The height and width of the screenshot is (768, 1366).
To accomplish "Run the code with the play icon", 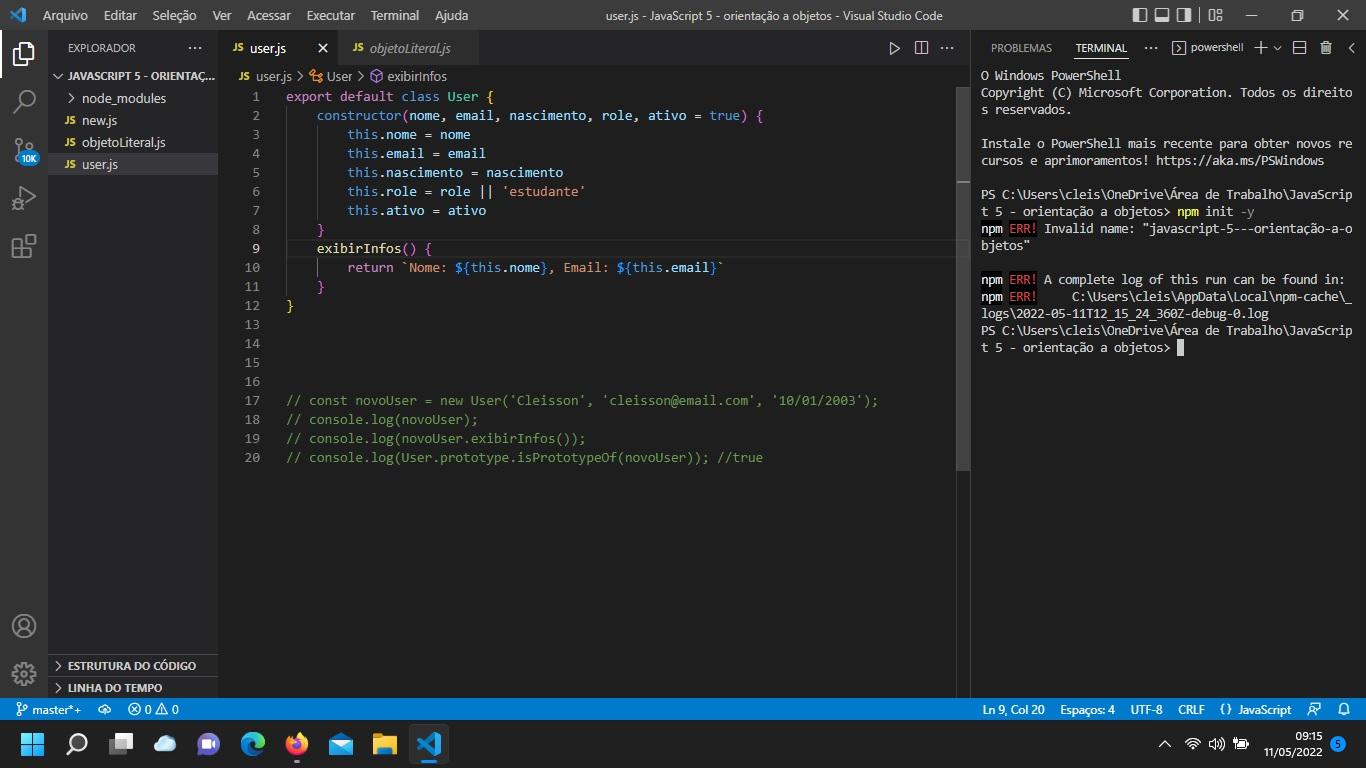I will coord(895,48).
